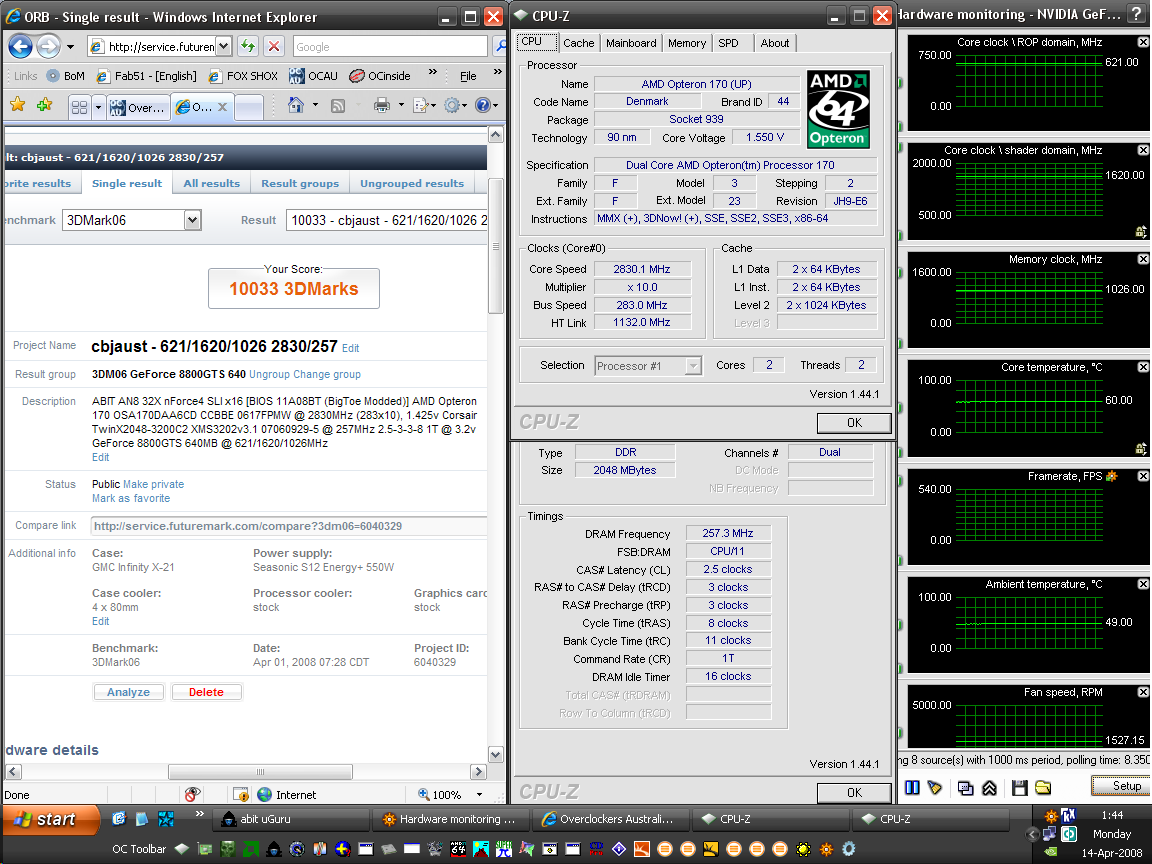Hide the Core temperature graph
The width and height of the screenshot is (1152, 864).
click(1143, 367)
